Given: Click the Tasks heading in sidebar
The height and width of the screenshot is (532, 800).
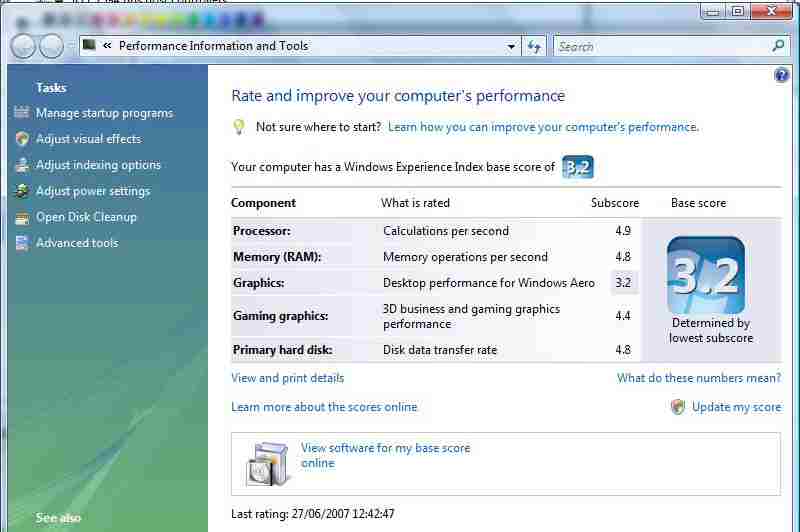Looking at the screenshot, I should (x=51, y=88).
